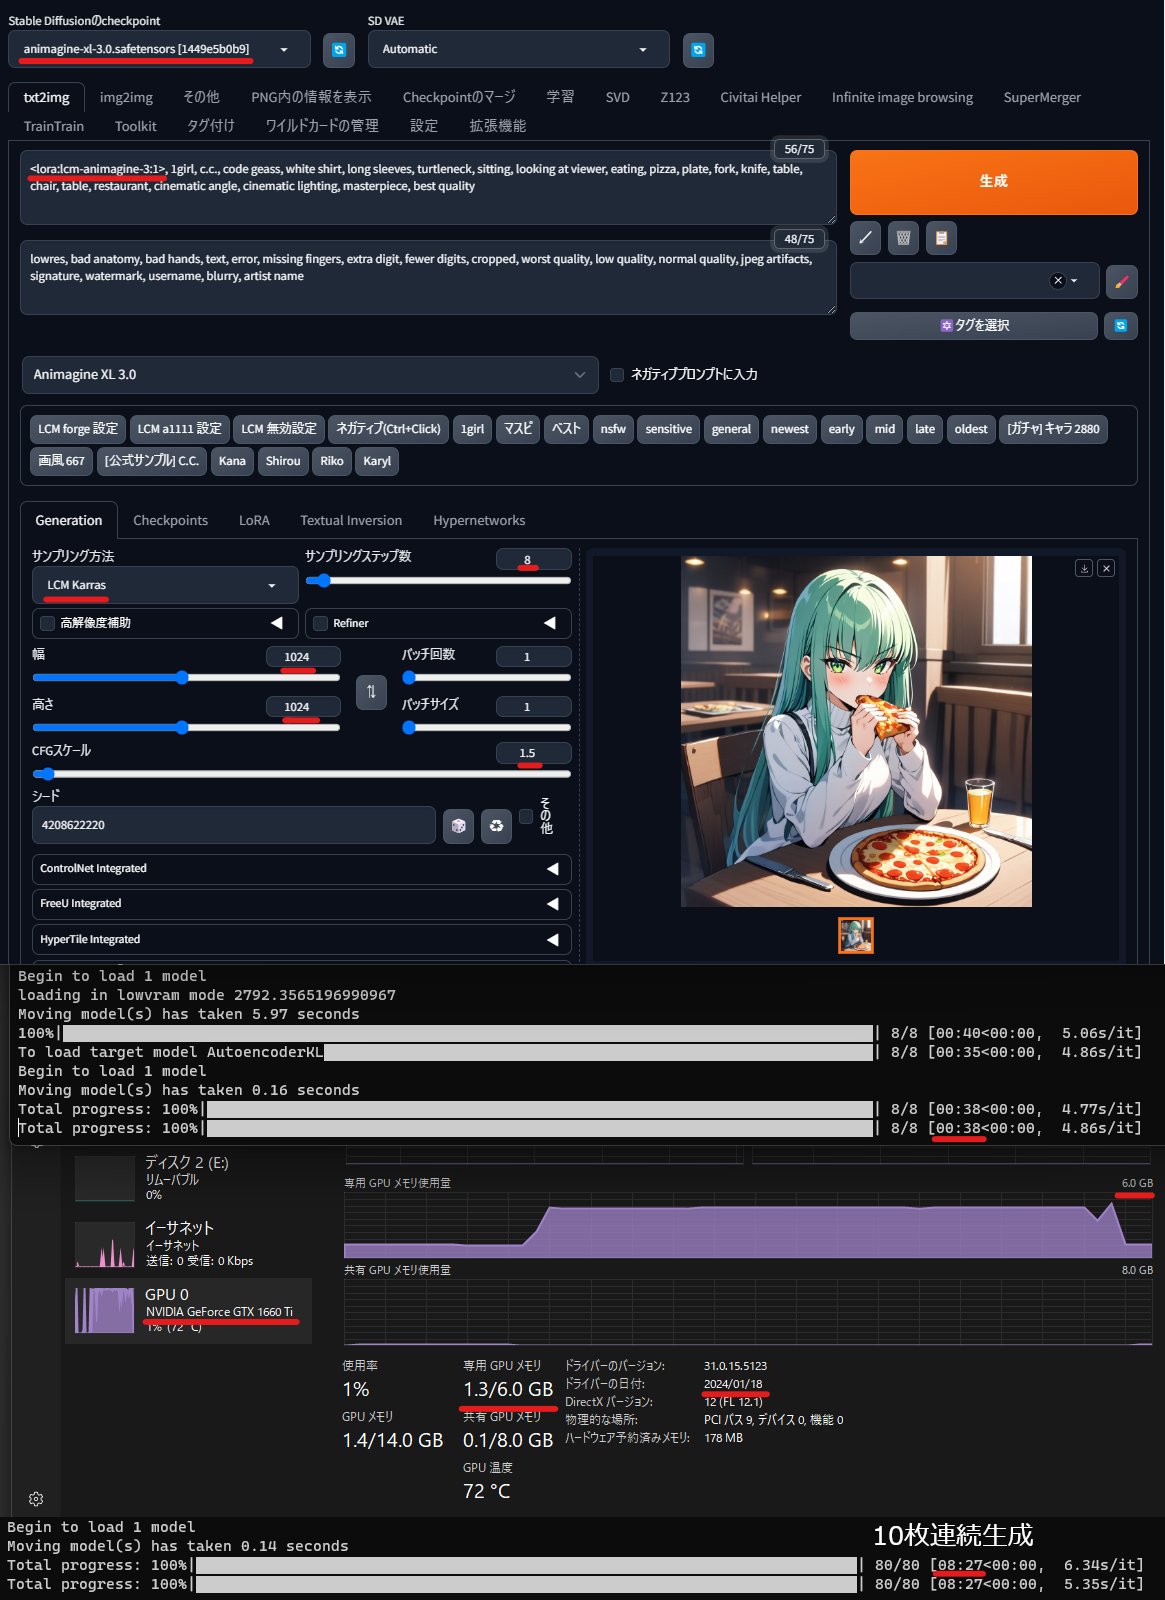Click the 高さ height slider
1165x1600 pixels.
click(x=186, y=727)
